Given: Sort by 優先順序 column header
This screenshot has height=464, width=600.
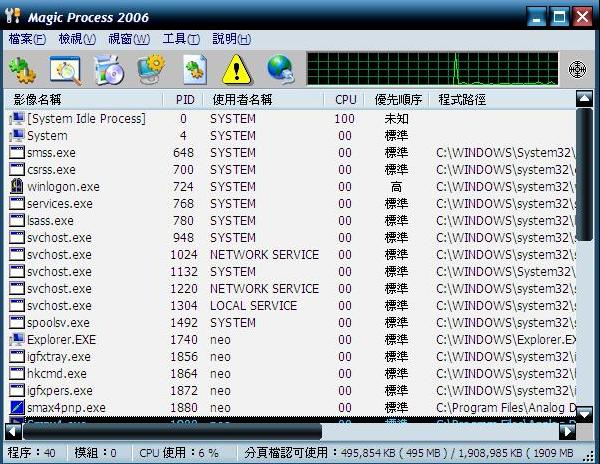Looking at the screenshot, I should (397, 100).
